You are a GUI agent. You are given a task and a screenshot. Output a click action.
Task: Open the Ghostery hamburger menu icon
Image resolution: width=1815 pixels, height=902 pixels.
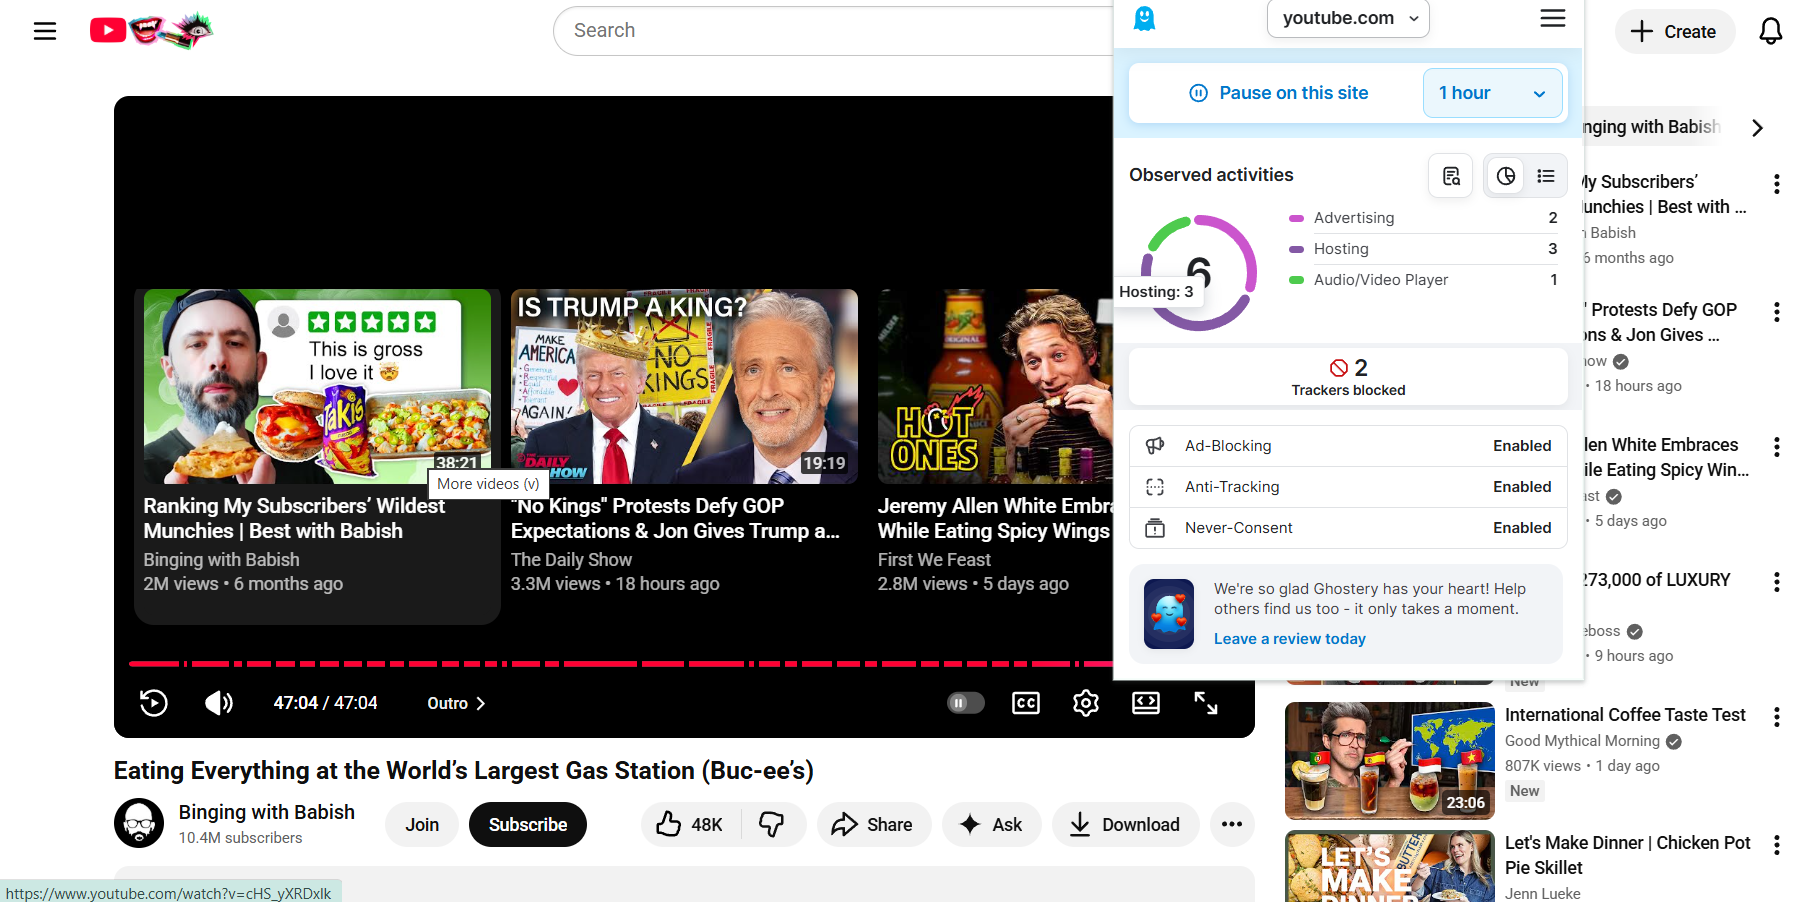(x=1552, y=18)
